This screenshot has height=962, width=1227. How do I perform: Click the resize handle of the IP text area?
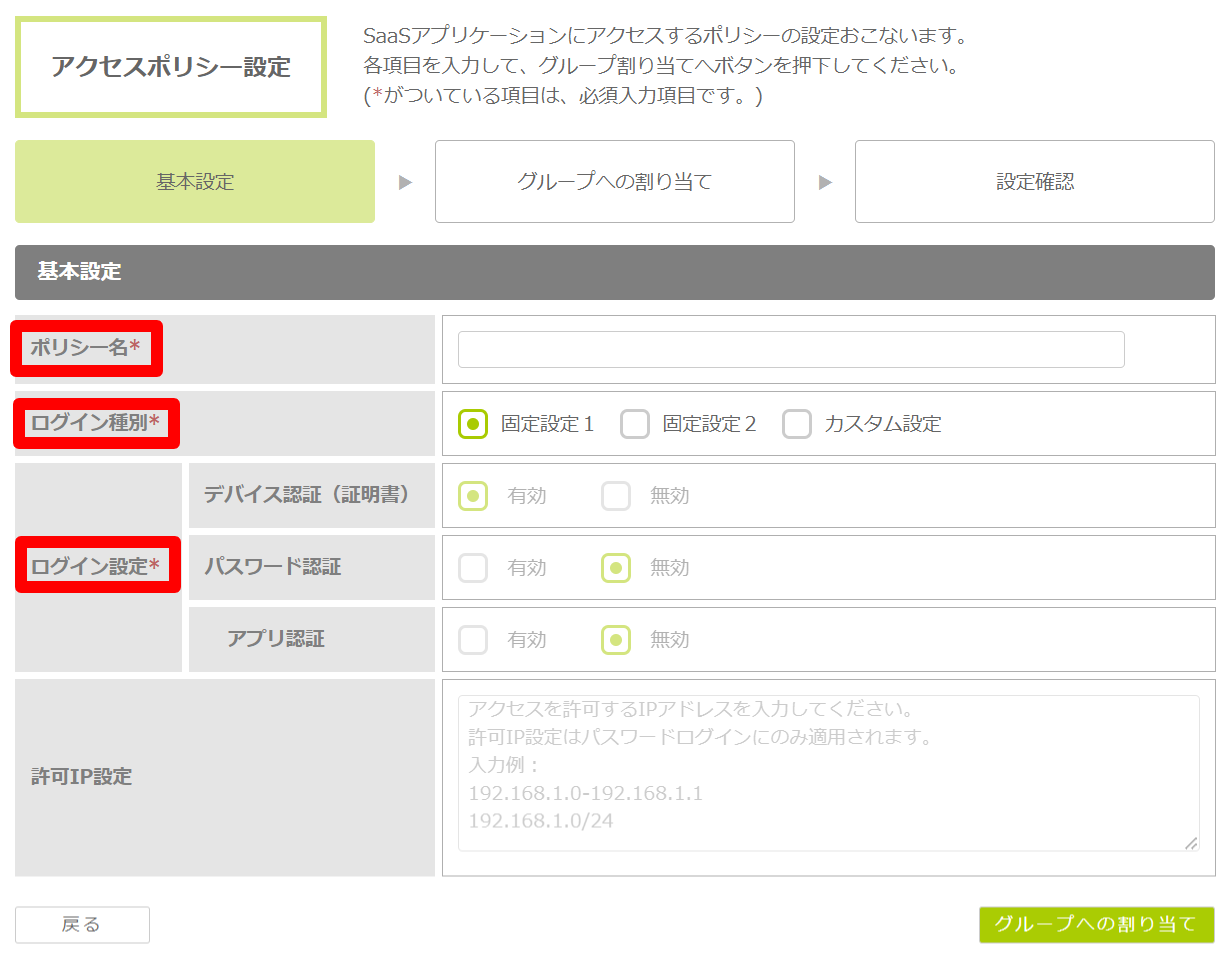(x=1191, y=843)
